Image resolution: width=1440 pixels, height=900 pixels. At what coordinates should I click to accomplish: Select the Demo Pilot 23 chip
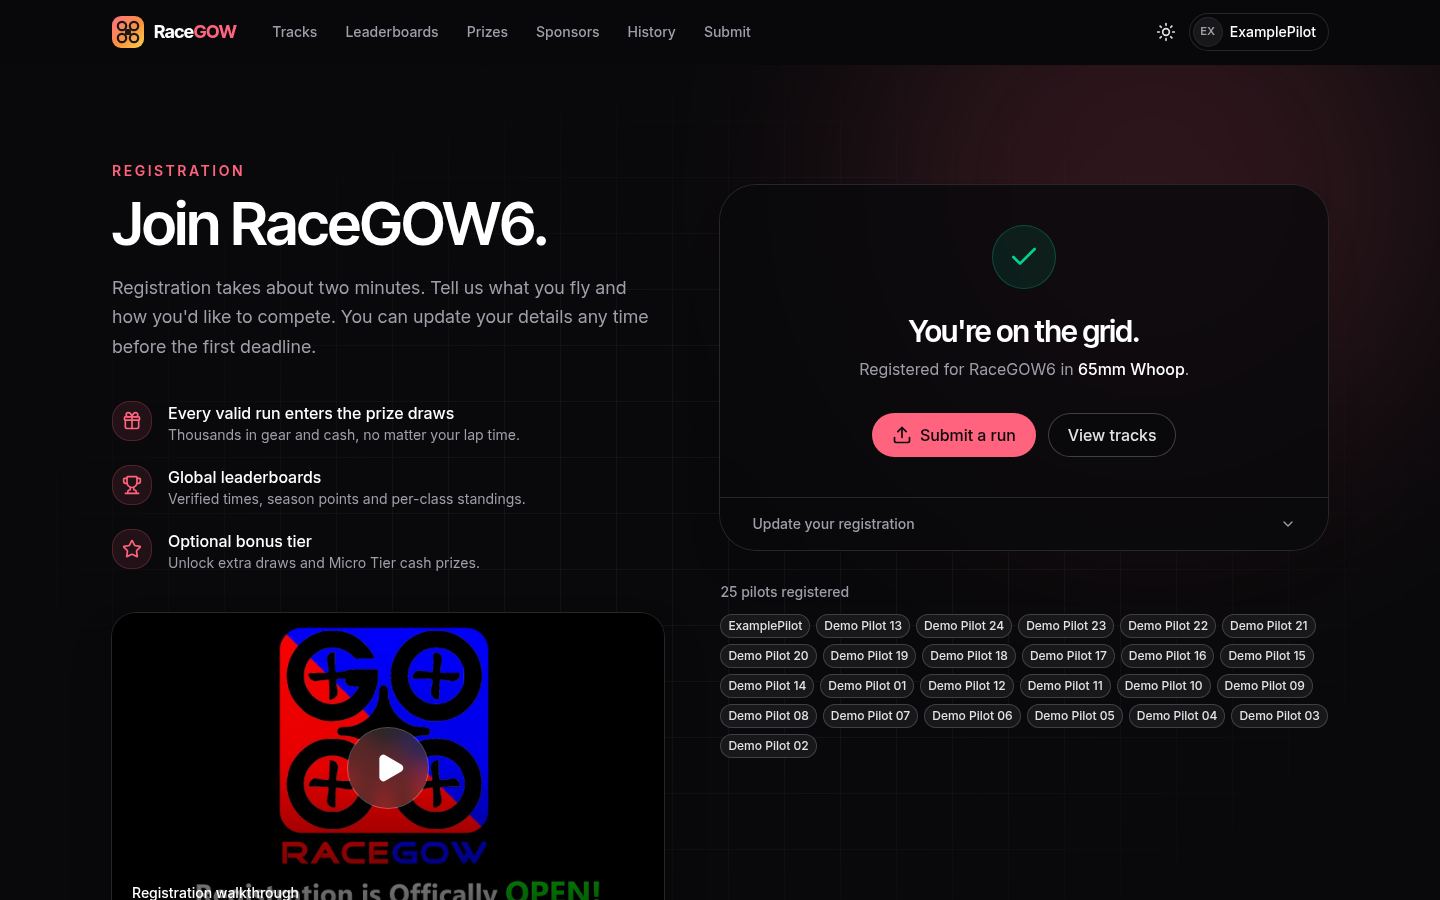(1066, 626)
